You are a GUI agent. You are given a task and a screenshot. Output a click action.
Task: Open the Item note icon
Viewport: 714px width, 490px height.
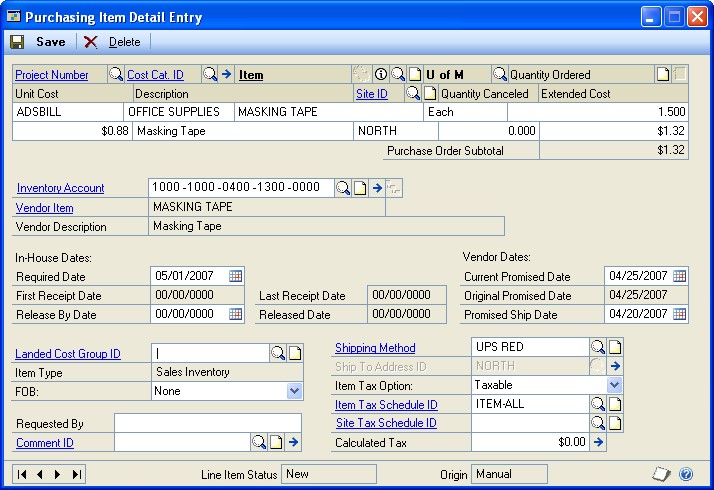click(415, 74)
